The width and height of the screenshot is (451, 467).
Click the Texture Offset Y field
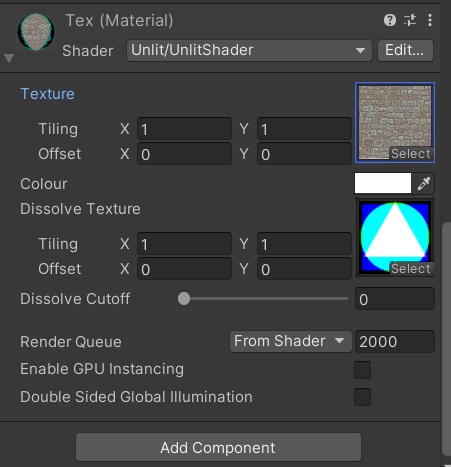point(304,154)
